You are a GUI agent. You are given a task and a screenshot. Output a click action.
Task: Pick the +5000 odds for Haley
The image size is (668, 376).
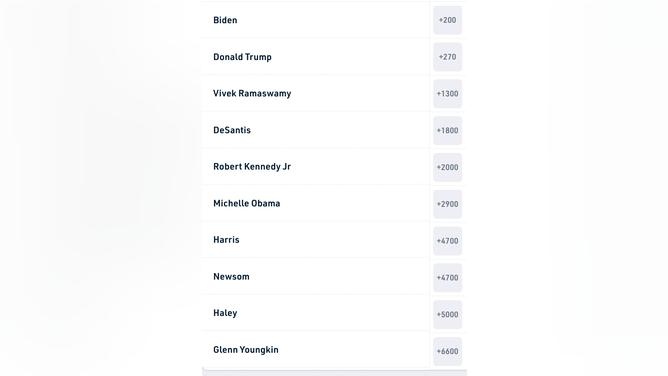pyautogui.click(x=447, y=314)
